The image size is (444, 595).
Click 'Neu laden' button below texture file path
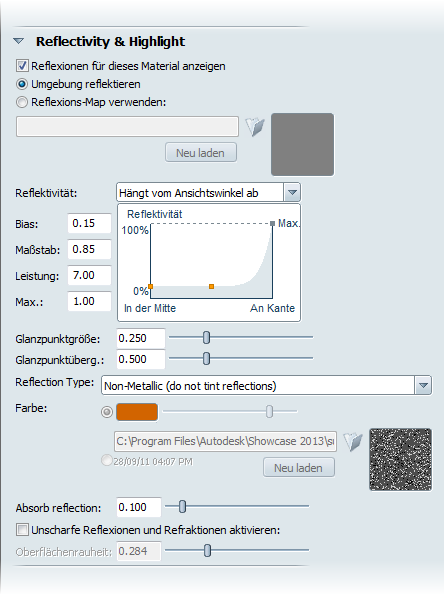point(299,468)
